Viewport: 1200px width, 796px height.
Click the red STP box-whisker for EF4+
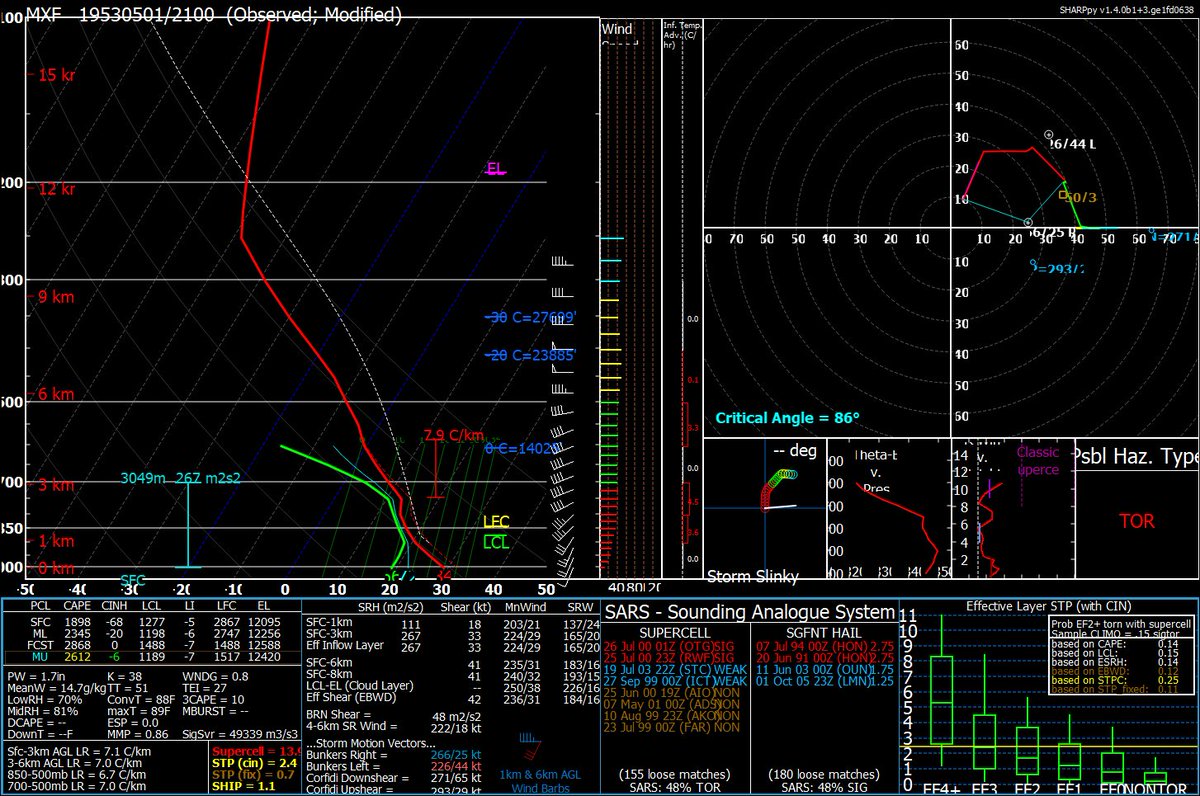point(940,700)
